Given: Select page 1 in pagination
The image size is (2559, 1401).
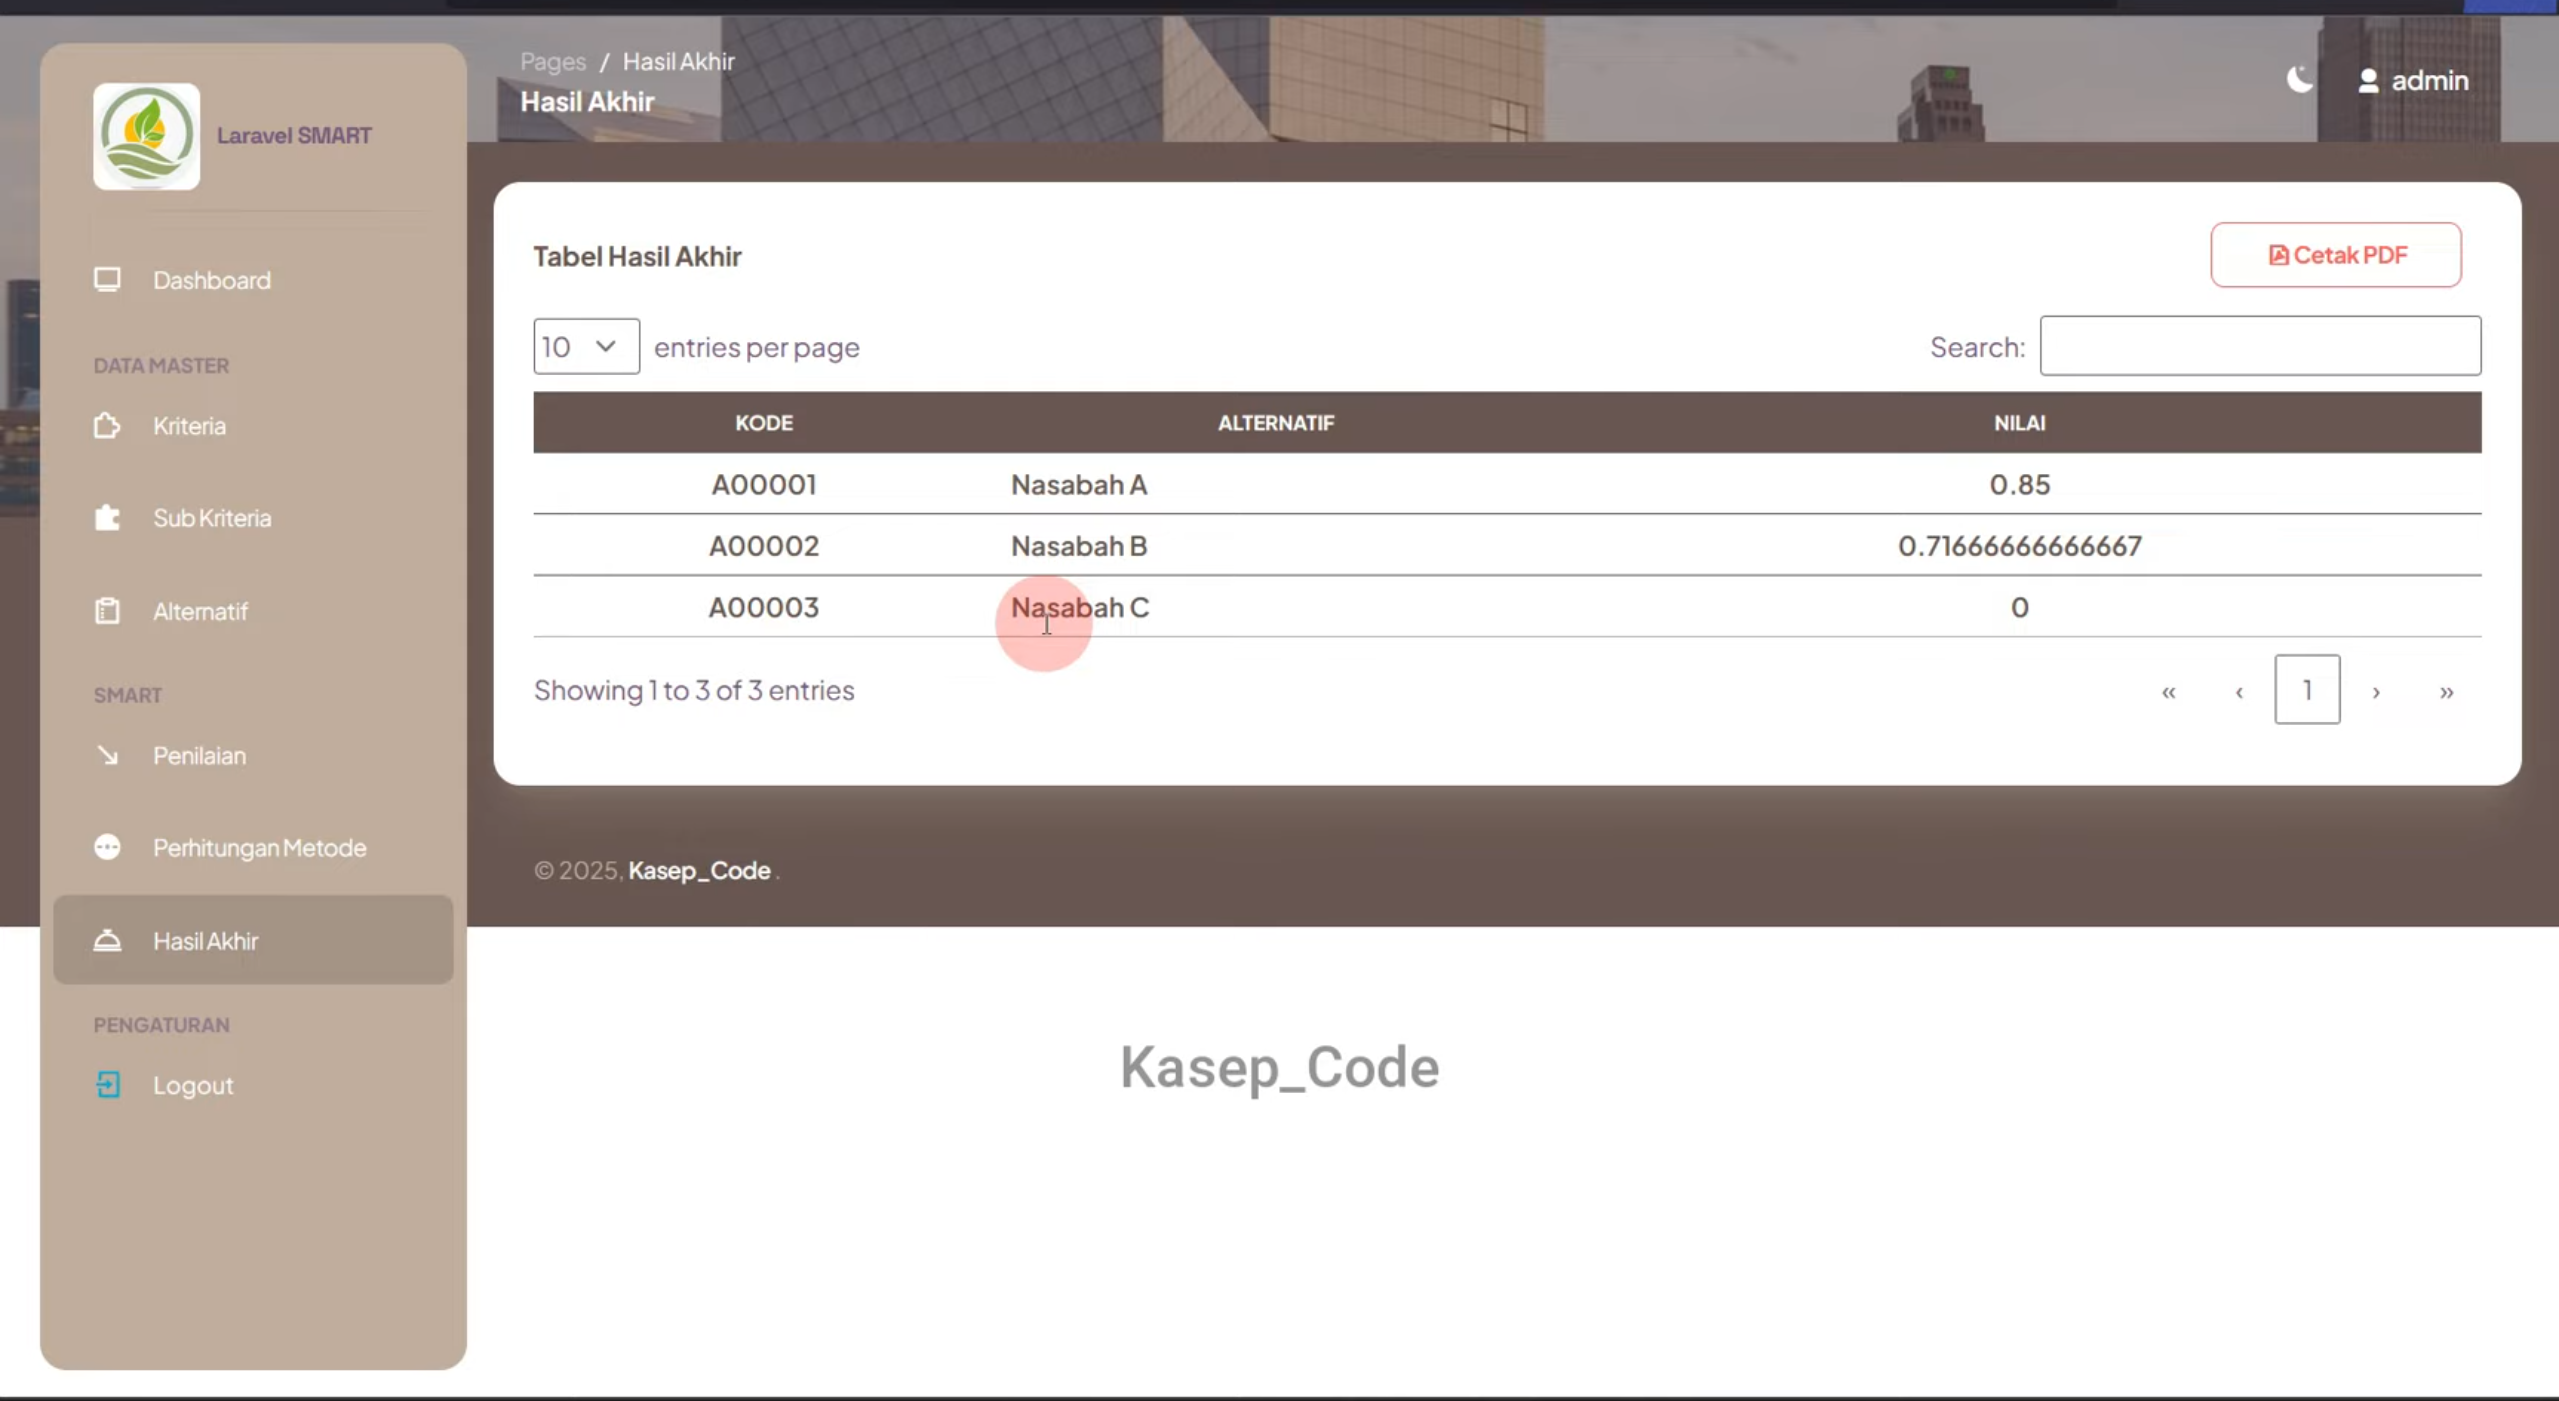Looking at the screenshot, I should click(x=2307, y=690).
